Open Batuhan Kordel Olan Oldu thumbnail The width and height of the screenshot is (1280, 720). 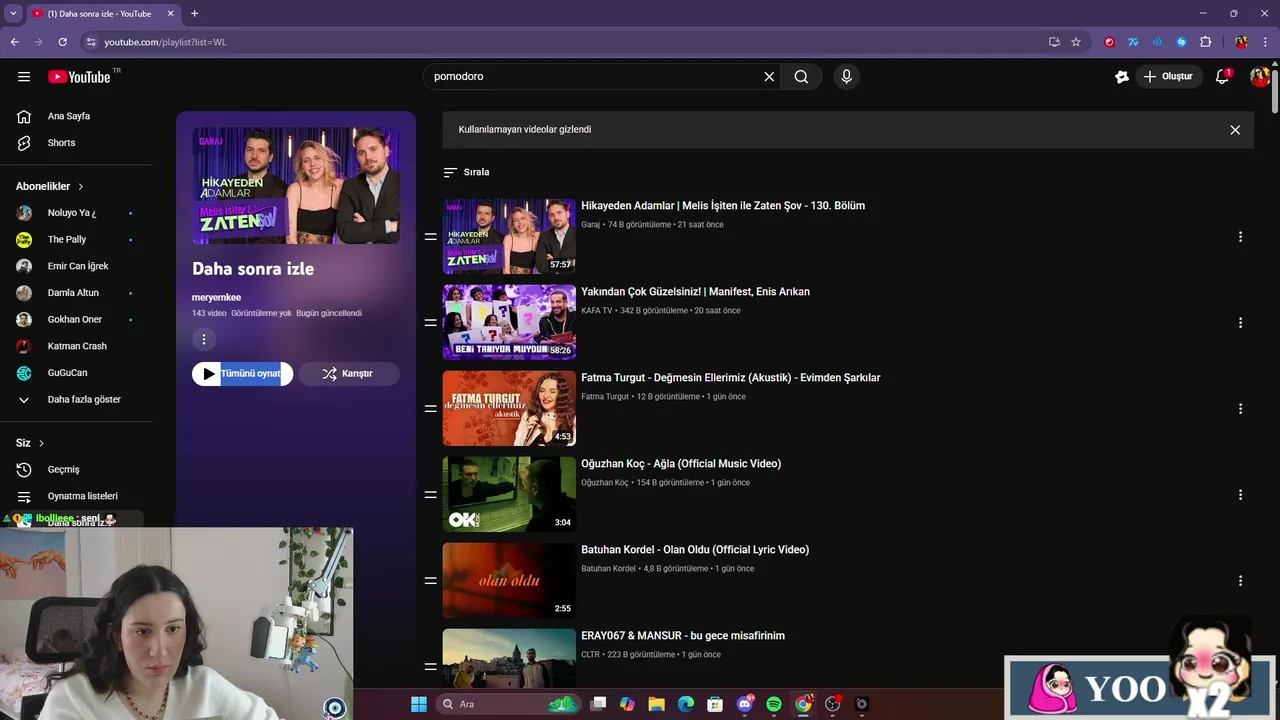click(509, 580)
